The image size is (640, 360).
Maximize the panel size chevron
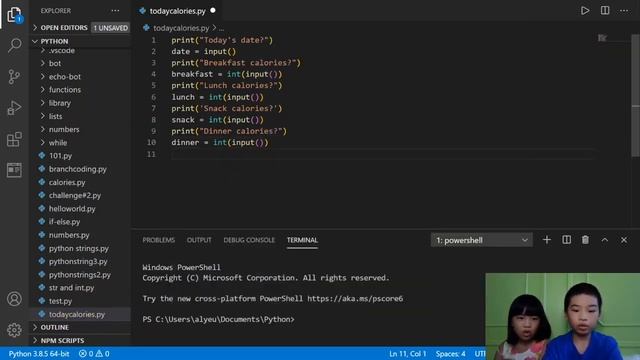605,240
